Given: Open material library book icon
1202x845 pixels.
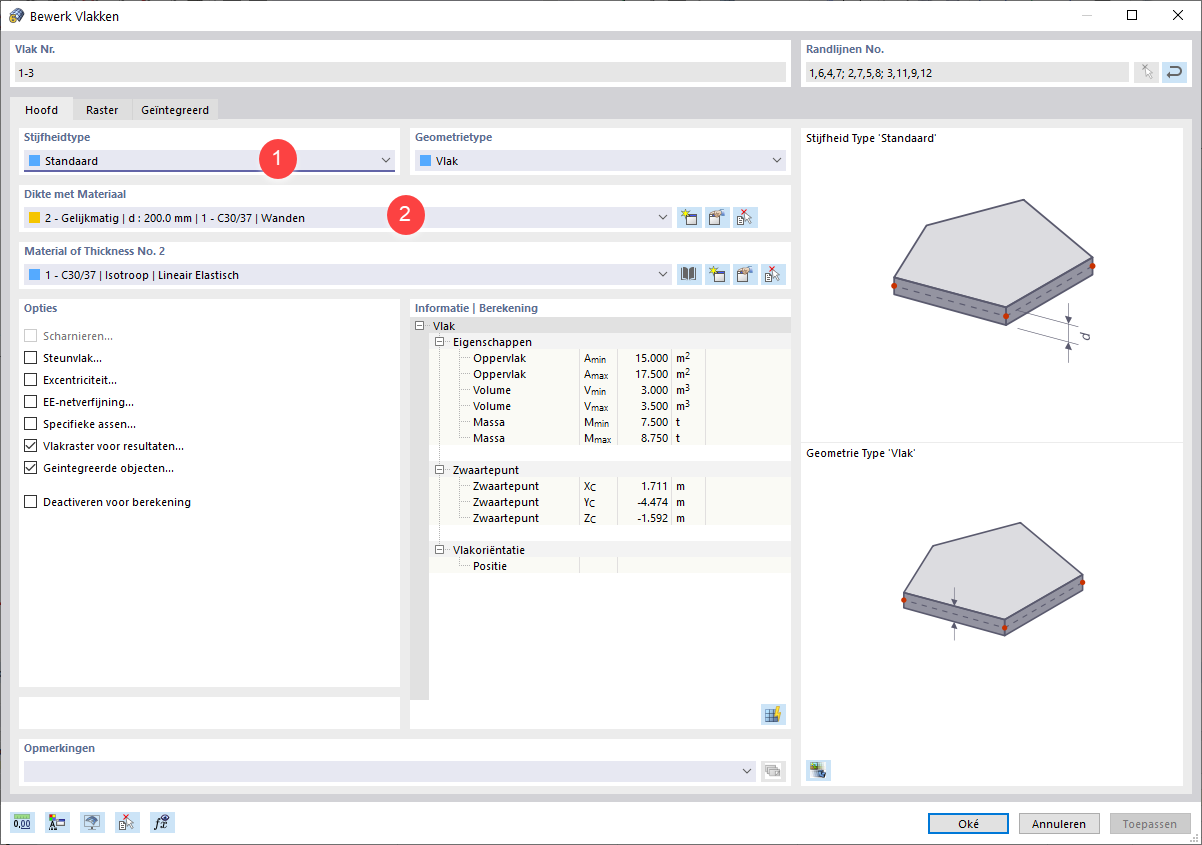Looking at the screenshot, I should tap(689, 274).
